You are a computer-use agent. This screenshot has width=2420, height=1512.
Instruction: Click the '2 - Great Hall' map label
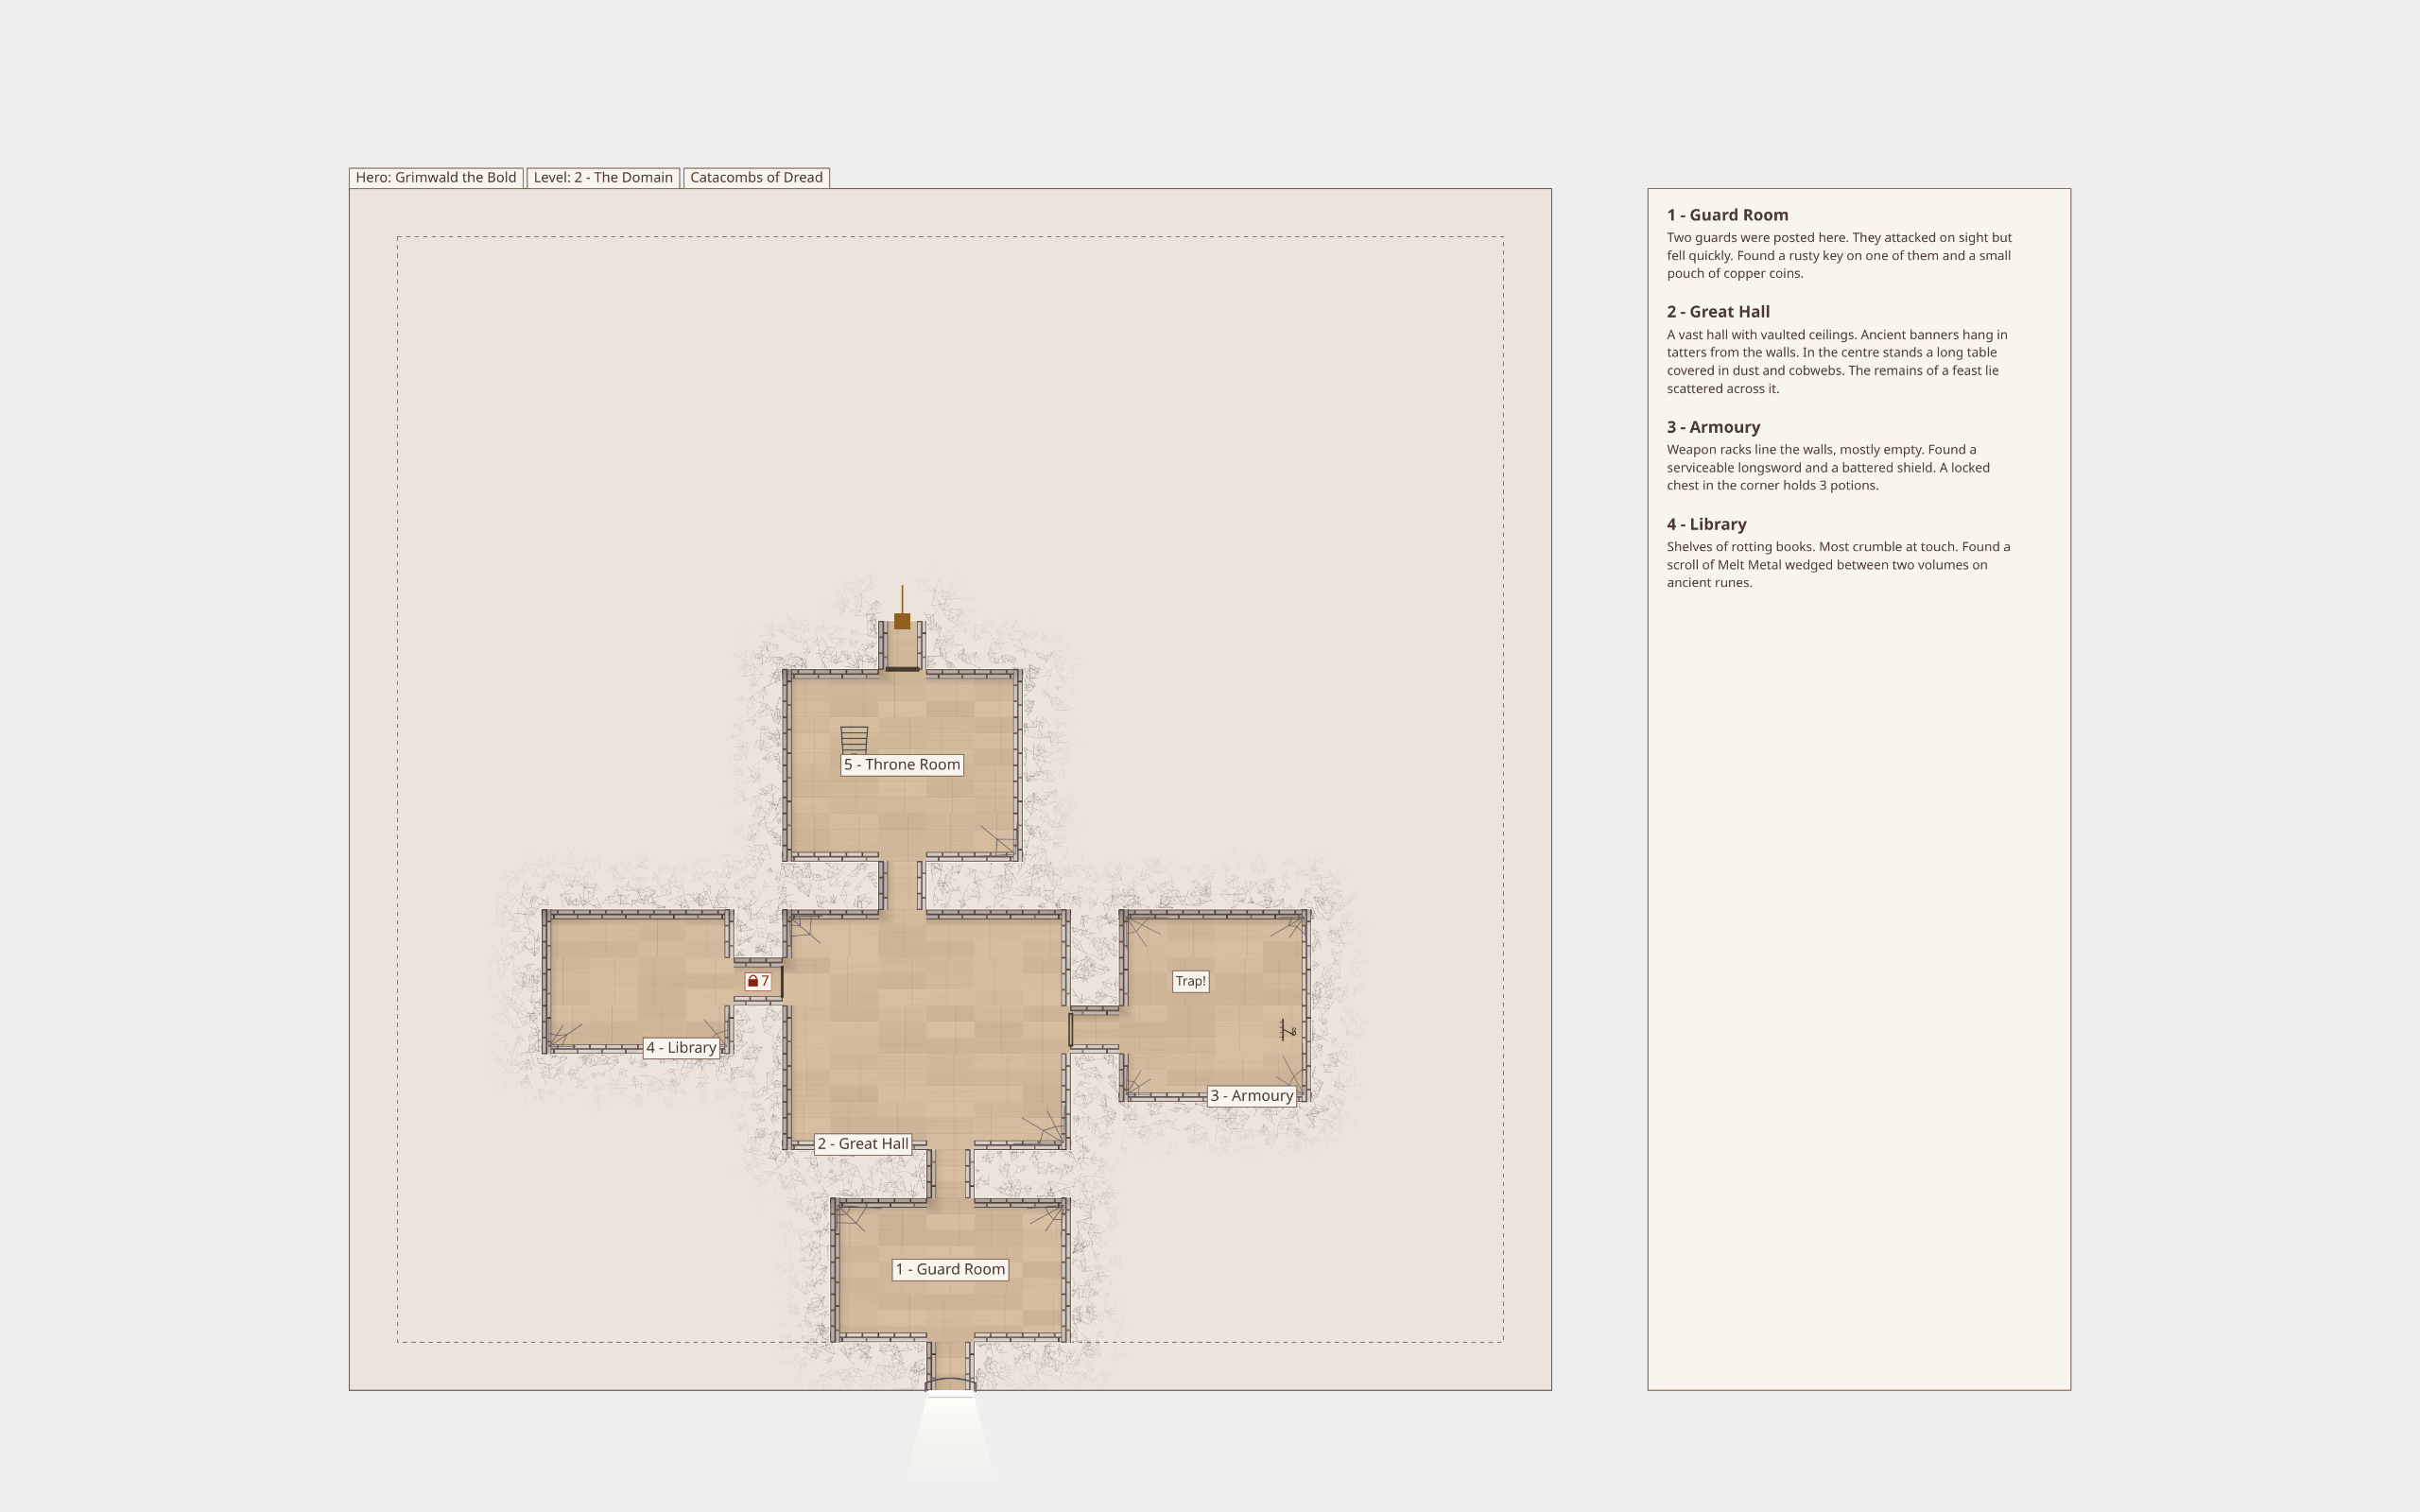tap(863, 1144)
